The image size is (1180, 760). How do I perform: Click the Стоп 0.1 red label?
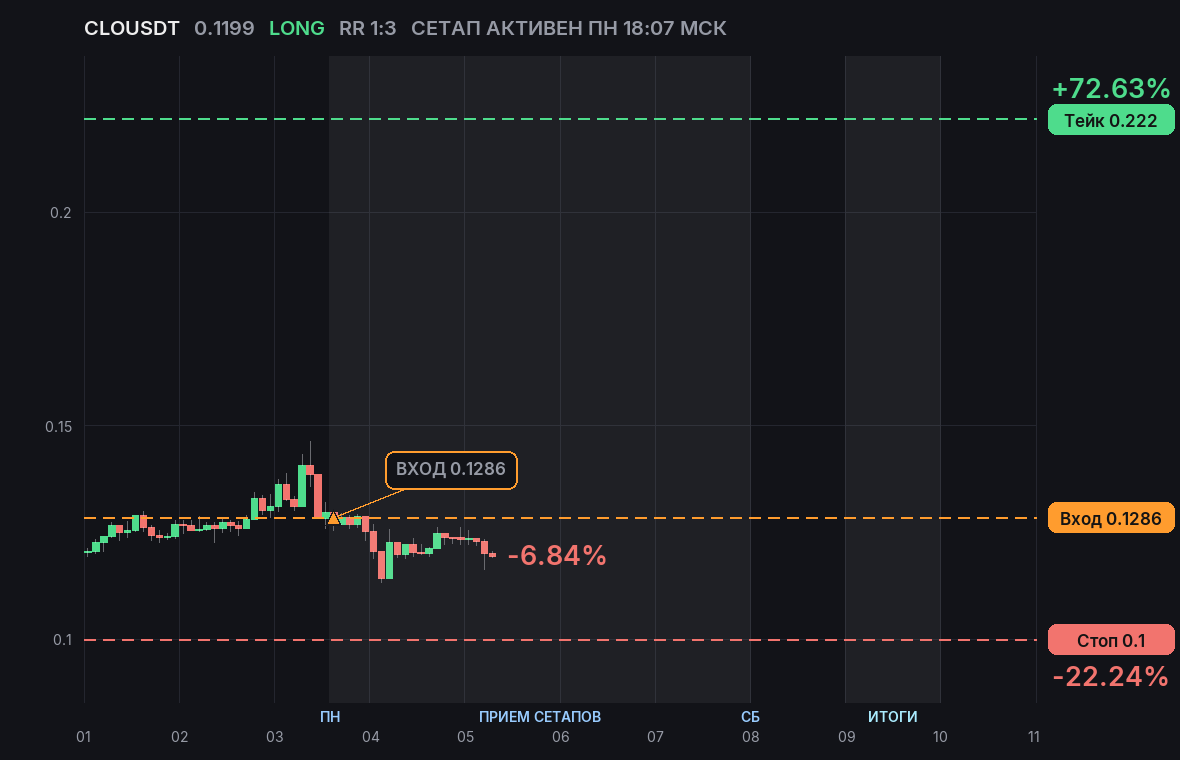click(x=1111, y=640)
